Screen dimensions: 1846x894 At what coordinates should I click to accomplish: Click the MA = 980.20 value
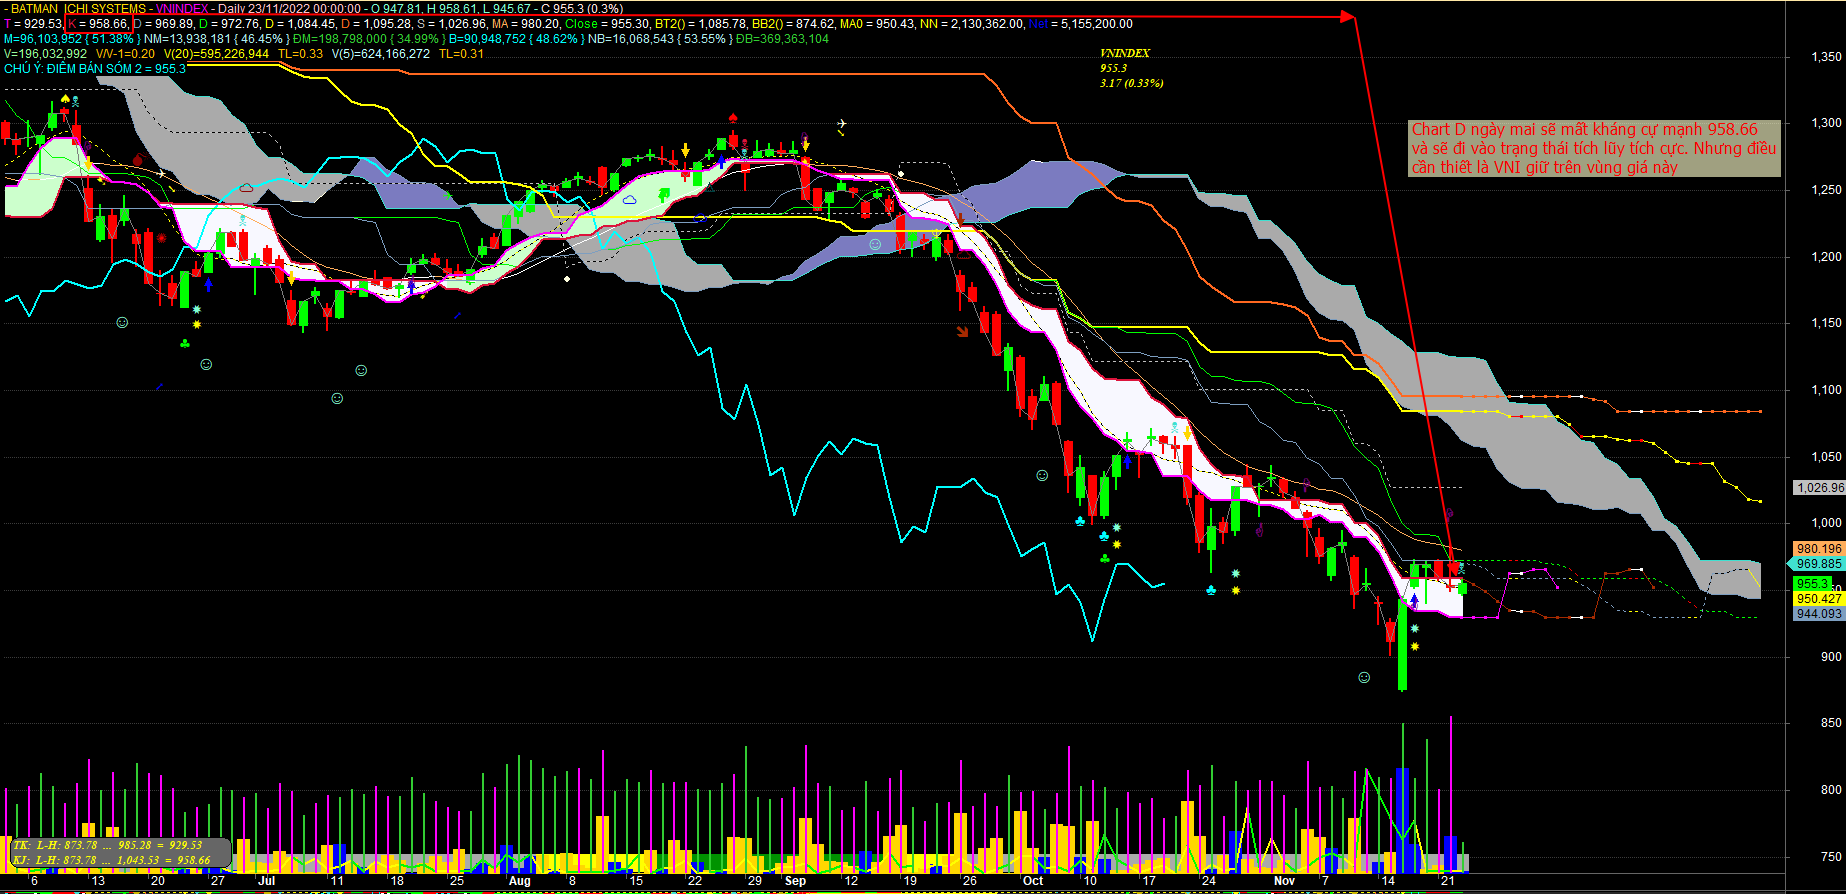[525, 24]
